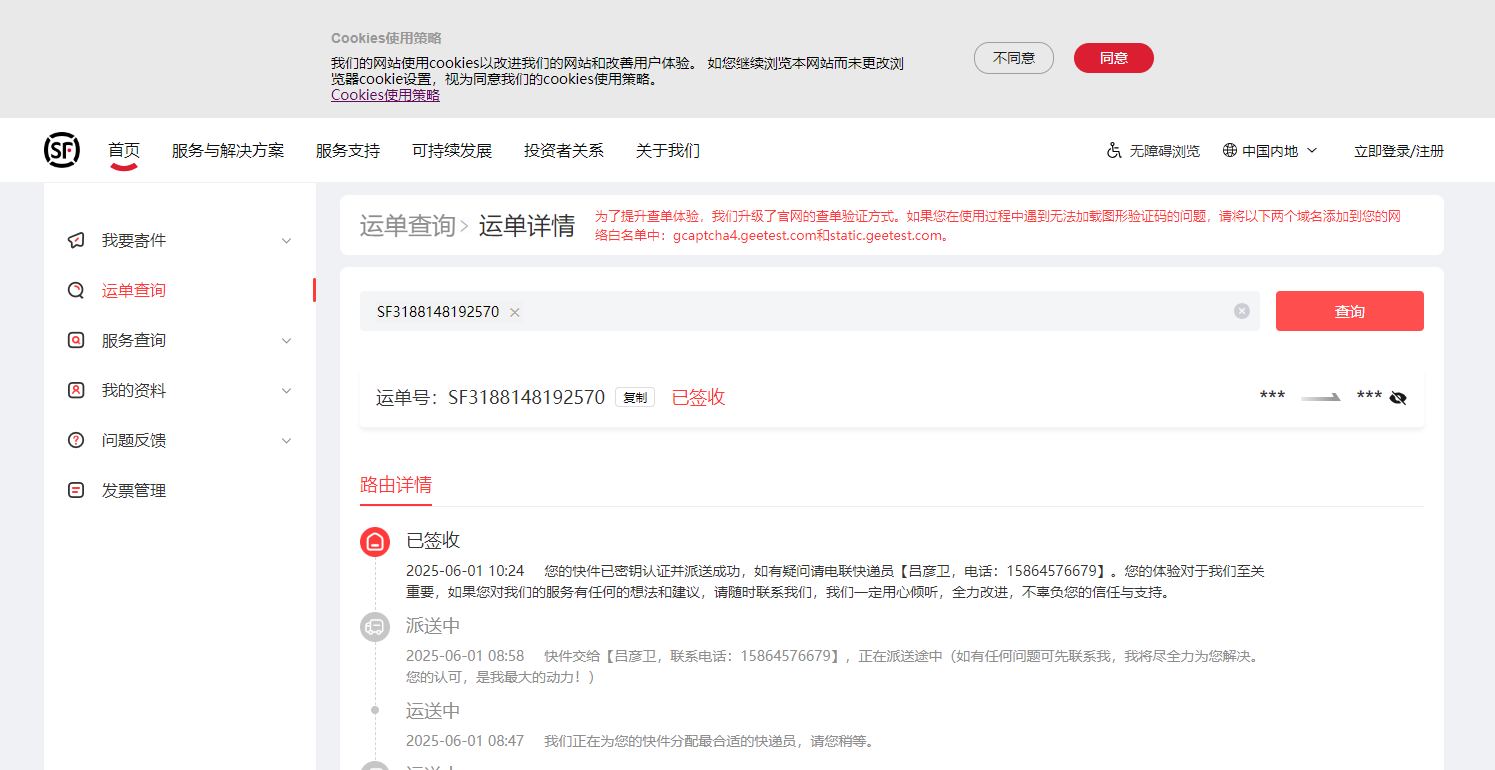Click the 发票管理 invoice icon
Screen dimensions: 1495x770
[x=76, y=491]
